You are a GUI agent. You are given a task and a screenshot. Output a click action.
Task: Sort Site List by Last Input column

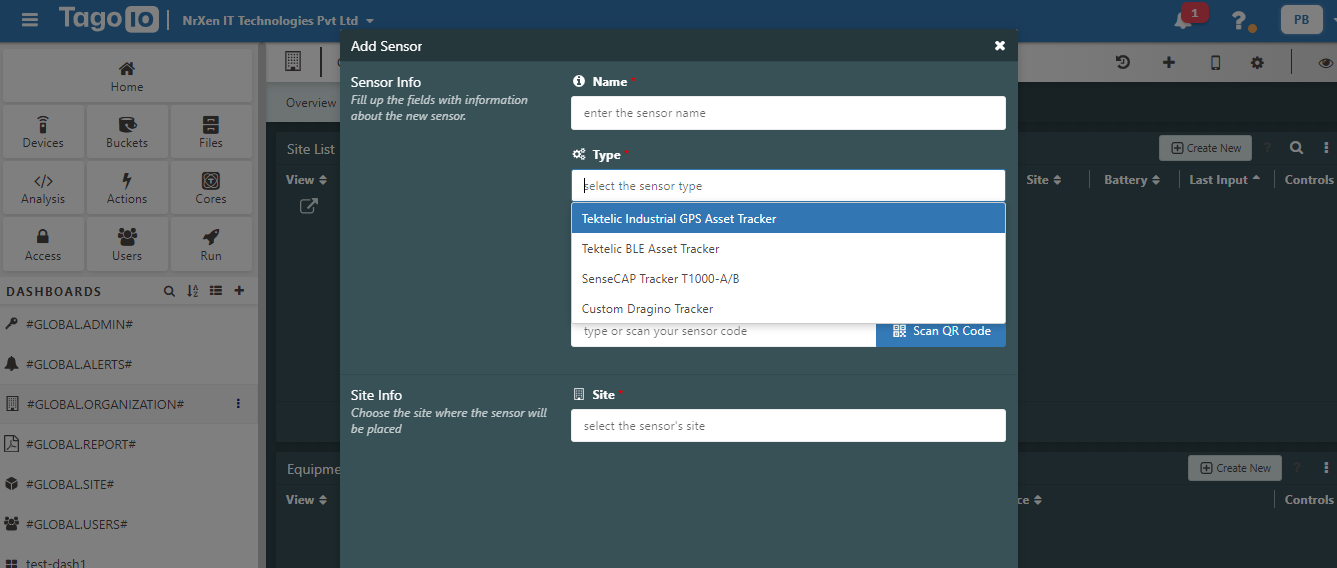[x=1225, y=180]
